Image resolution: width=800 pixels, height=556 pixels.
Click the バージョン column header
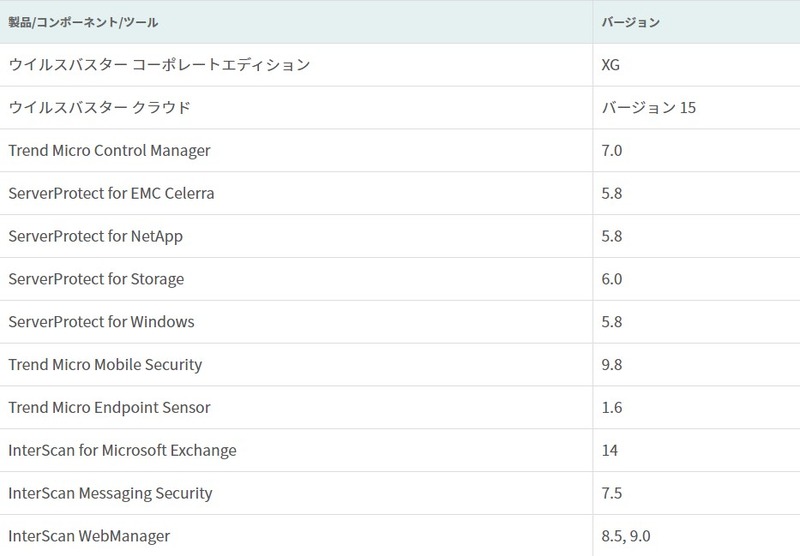tap(630, 22)
